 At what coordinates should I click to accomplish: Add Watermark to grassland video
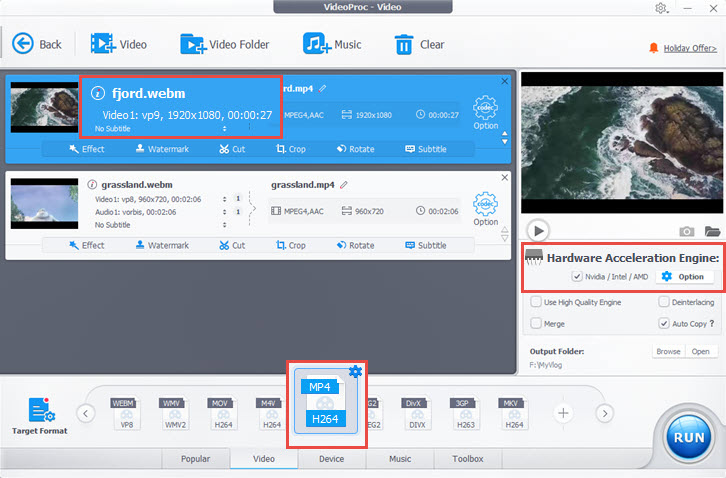tap(163, 245)
